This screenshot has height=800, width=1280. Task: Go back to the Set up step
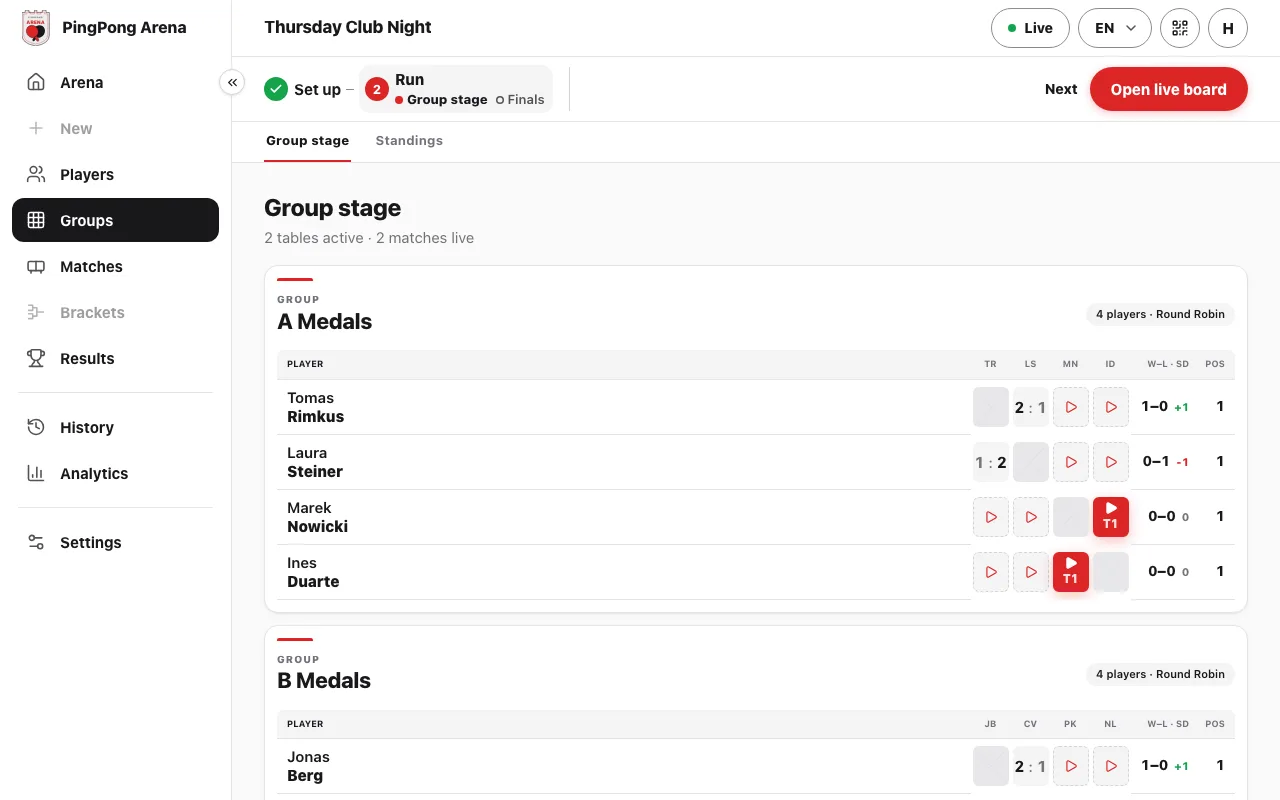[x=303, y=89]
